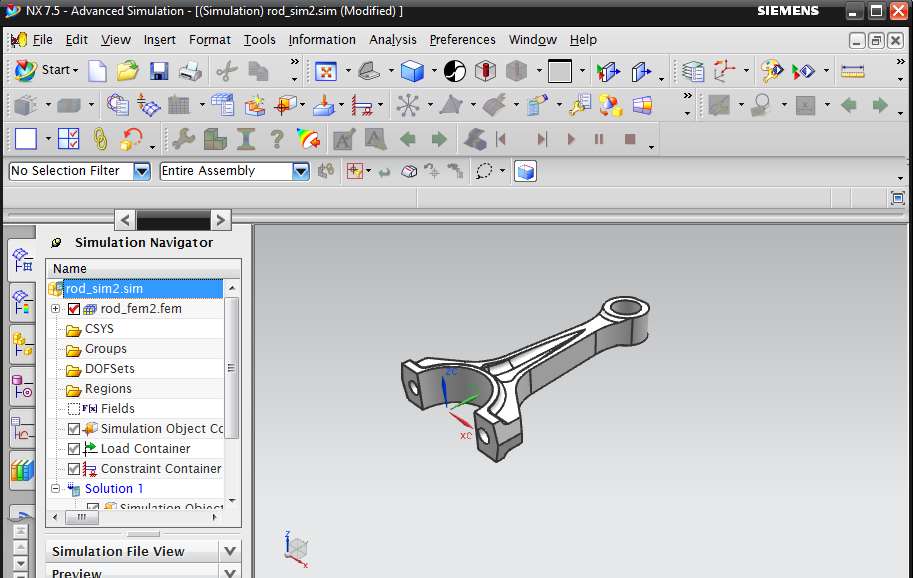
Task: Click the red constraint type icon
Action: [362, 105]
